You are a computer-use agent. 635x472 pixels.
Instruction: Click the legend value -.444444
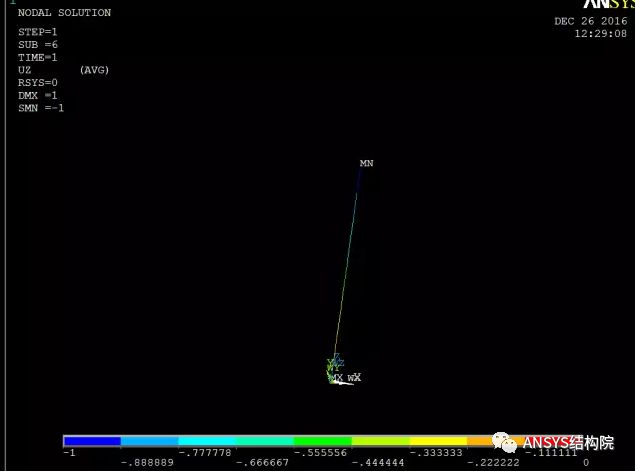[378, 462]
